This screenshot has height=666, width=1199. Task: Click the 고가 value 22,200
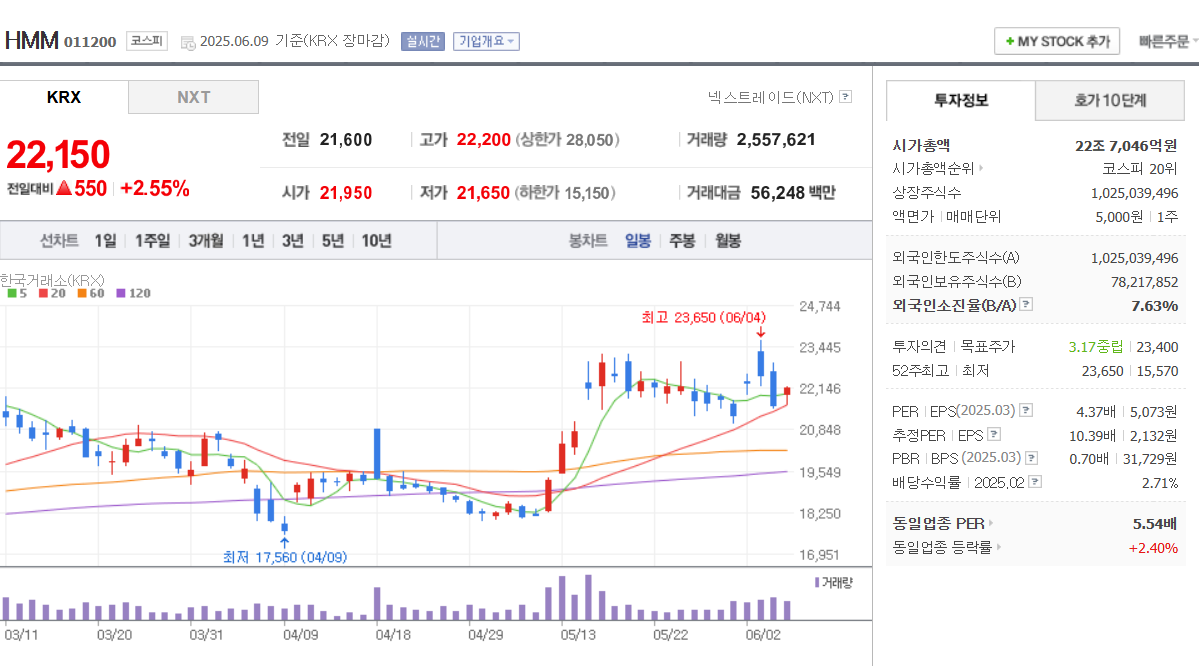tap(483, 140)
